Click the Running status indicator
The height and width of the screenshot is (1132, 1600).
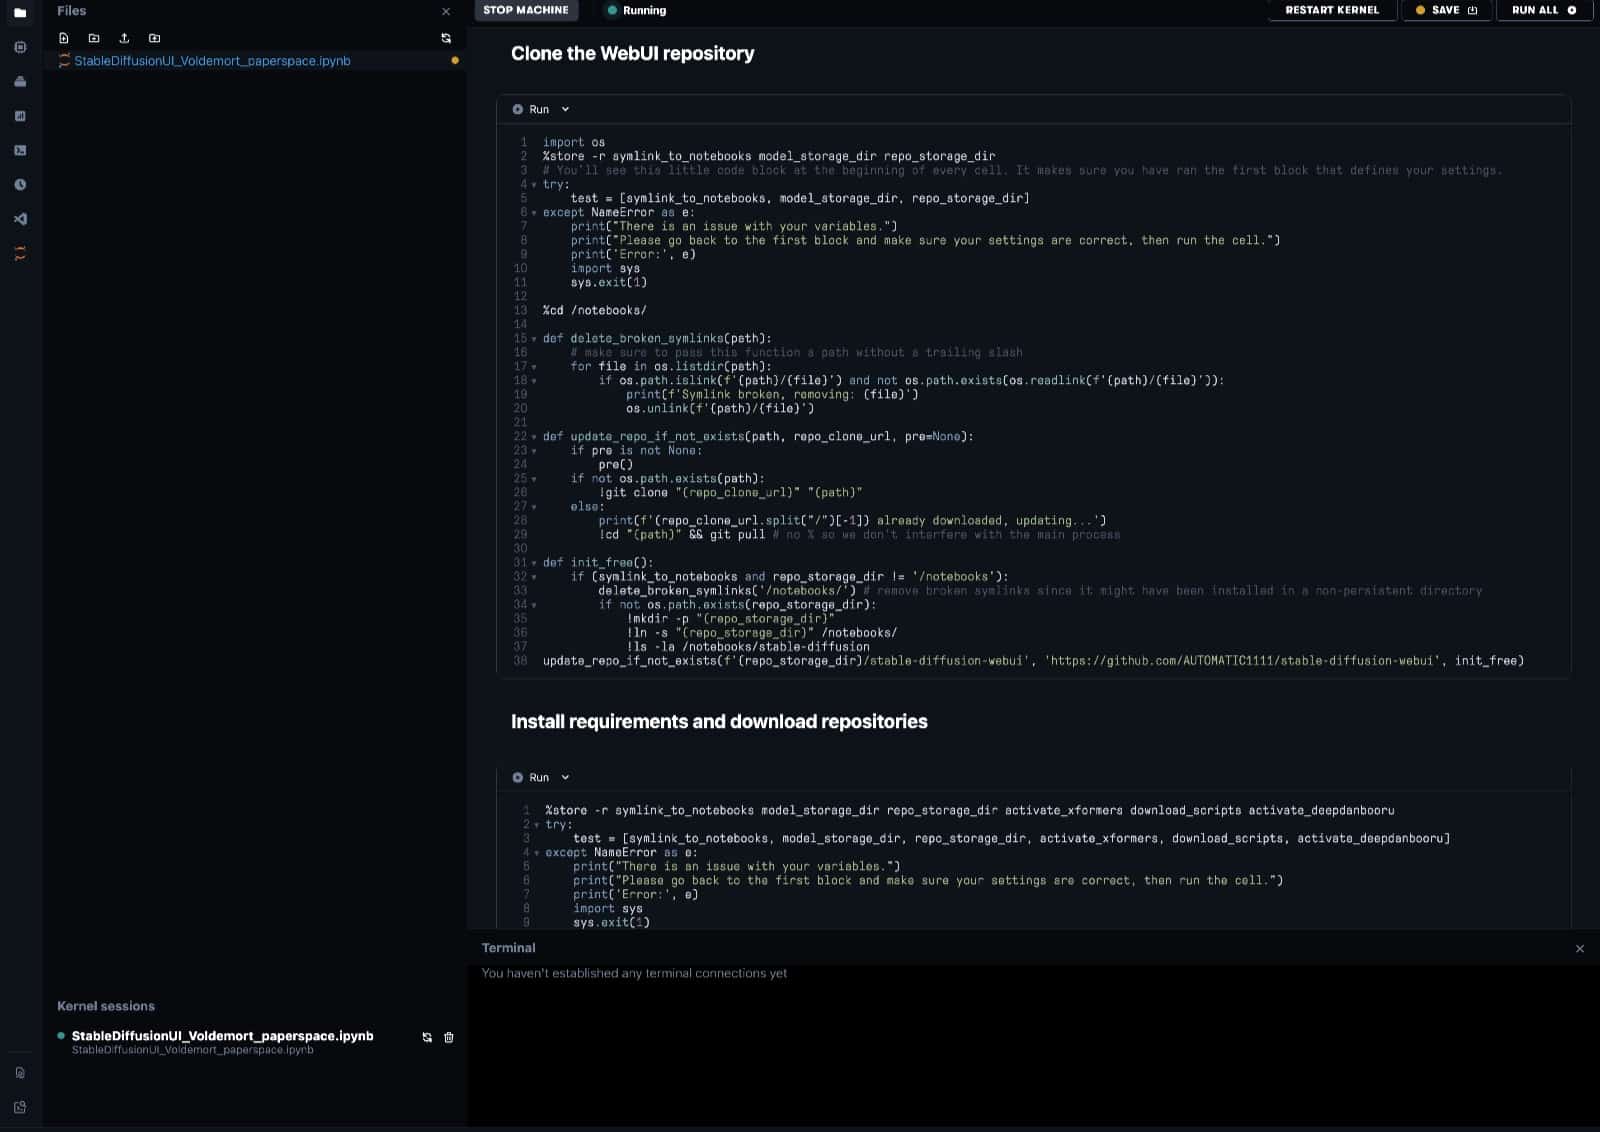point(636,10)
